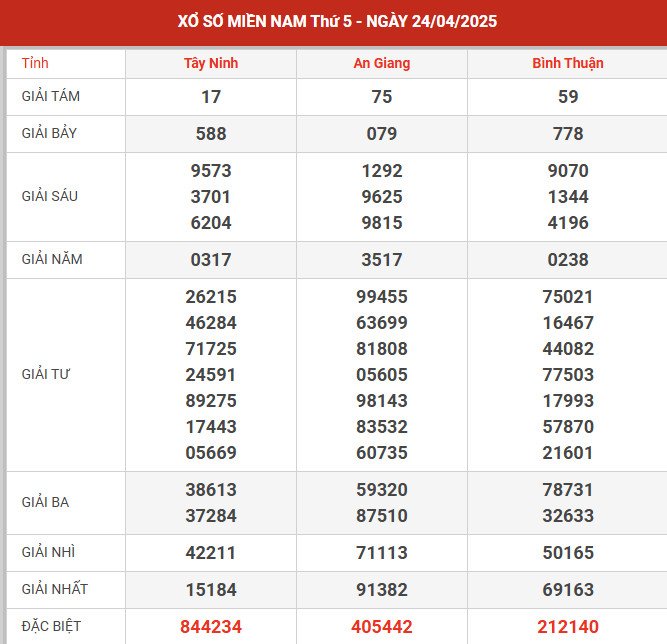
Task: Click giải sáu number 4196
Action: [x=568, y=223]
